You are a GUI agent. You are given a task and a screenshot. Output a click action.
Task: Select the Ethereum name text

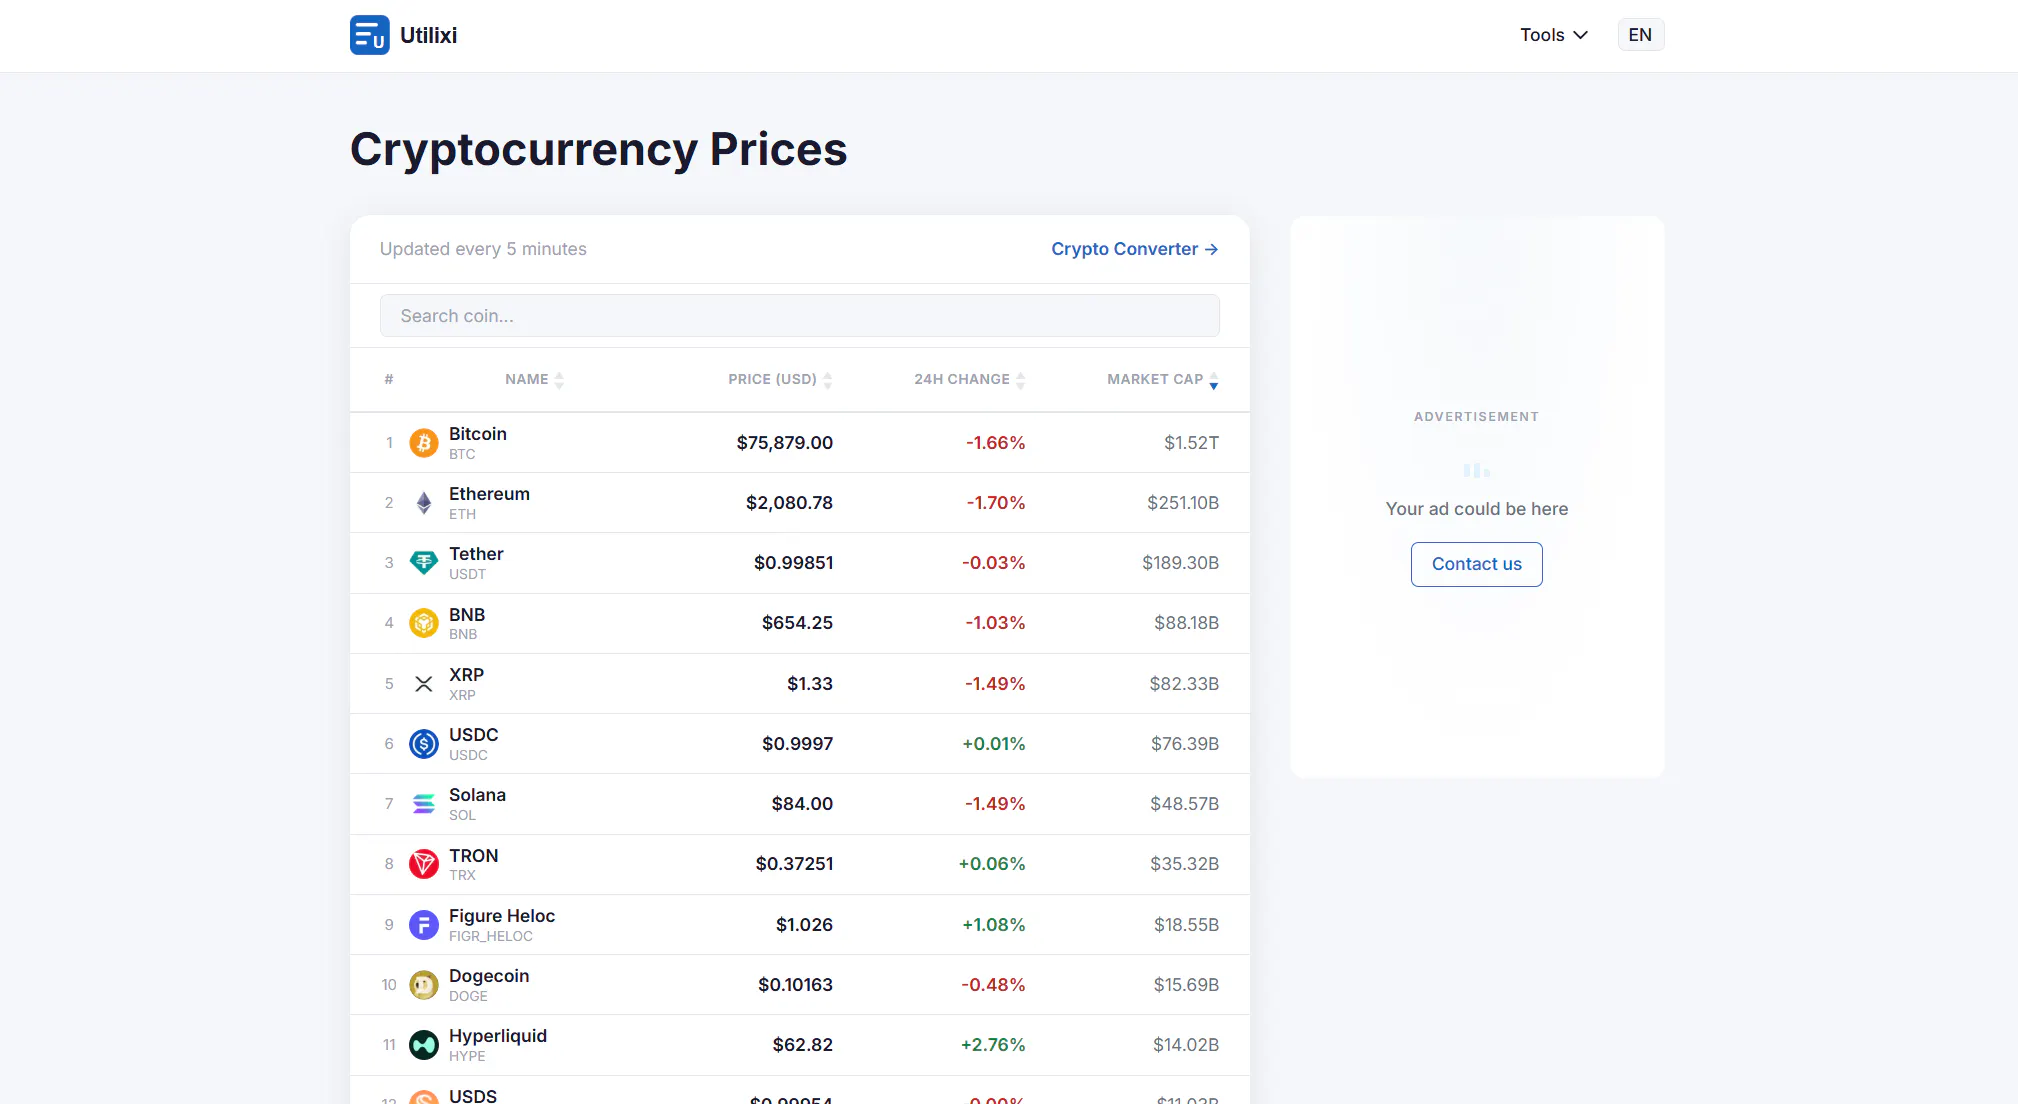tap(489, 494)
